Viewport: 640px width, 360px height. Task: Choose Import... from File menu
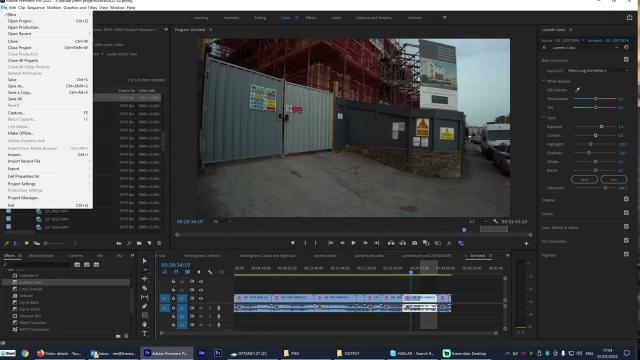[x=15, y=155]
